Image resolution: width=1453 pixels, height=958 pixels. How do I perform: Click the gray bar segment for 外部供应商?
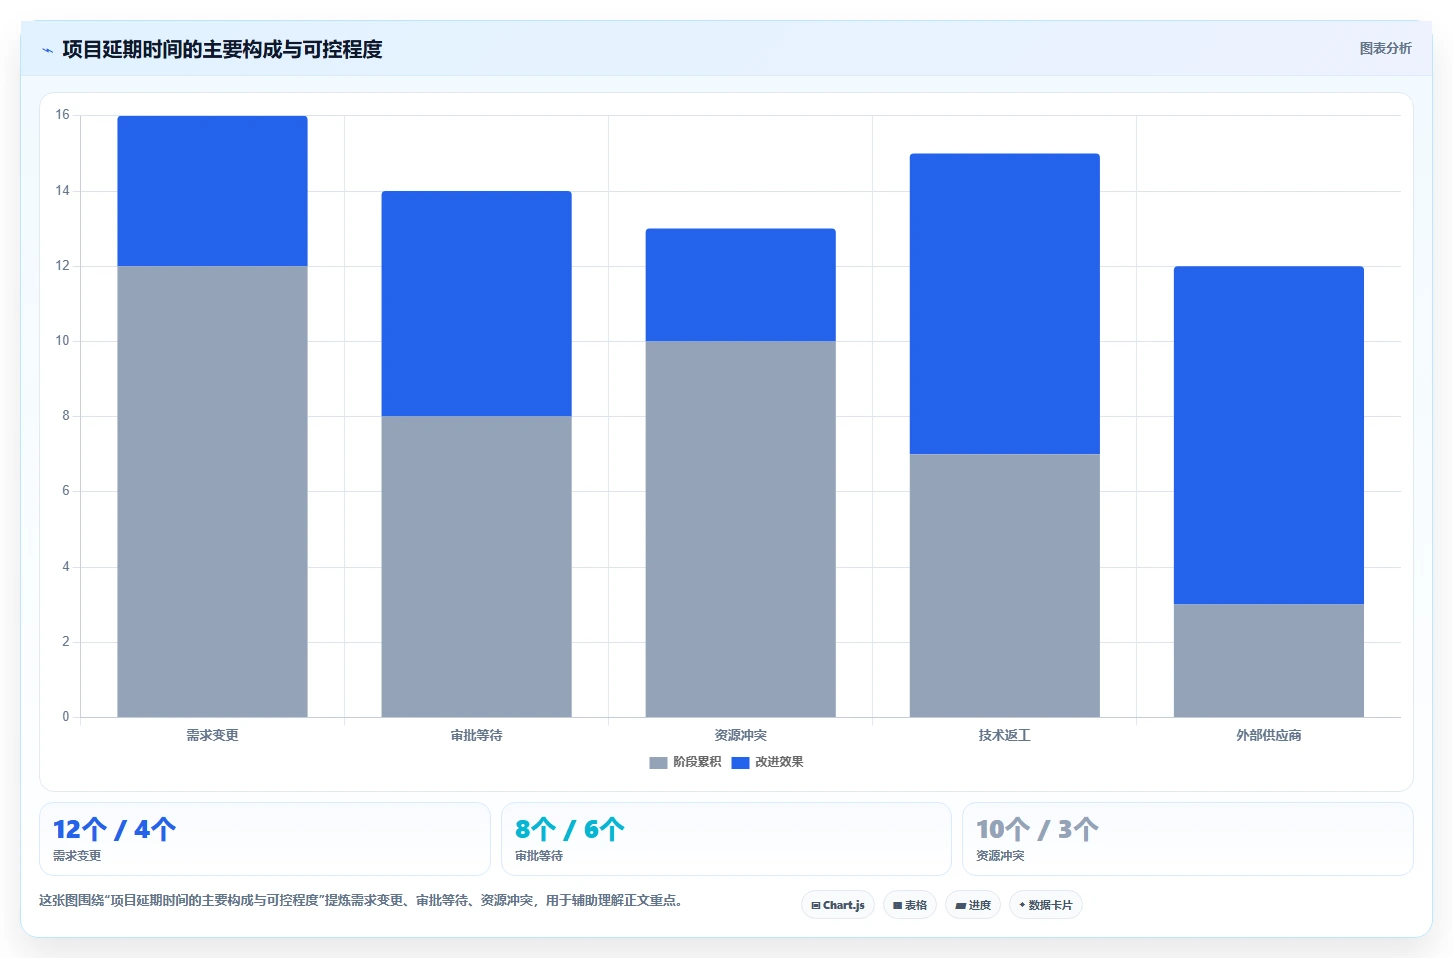(1268, 660)
